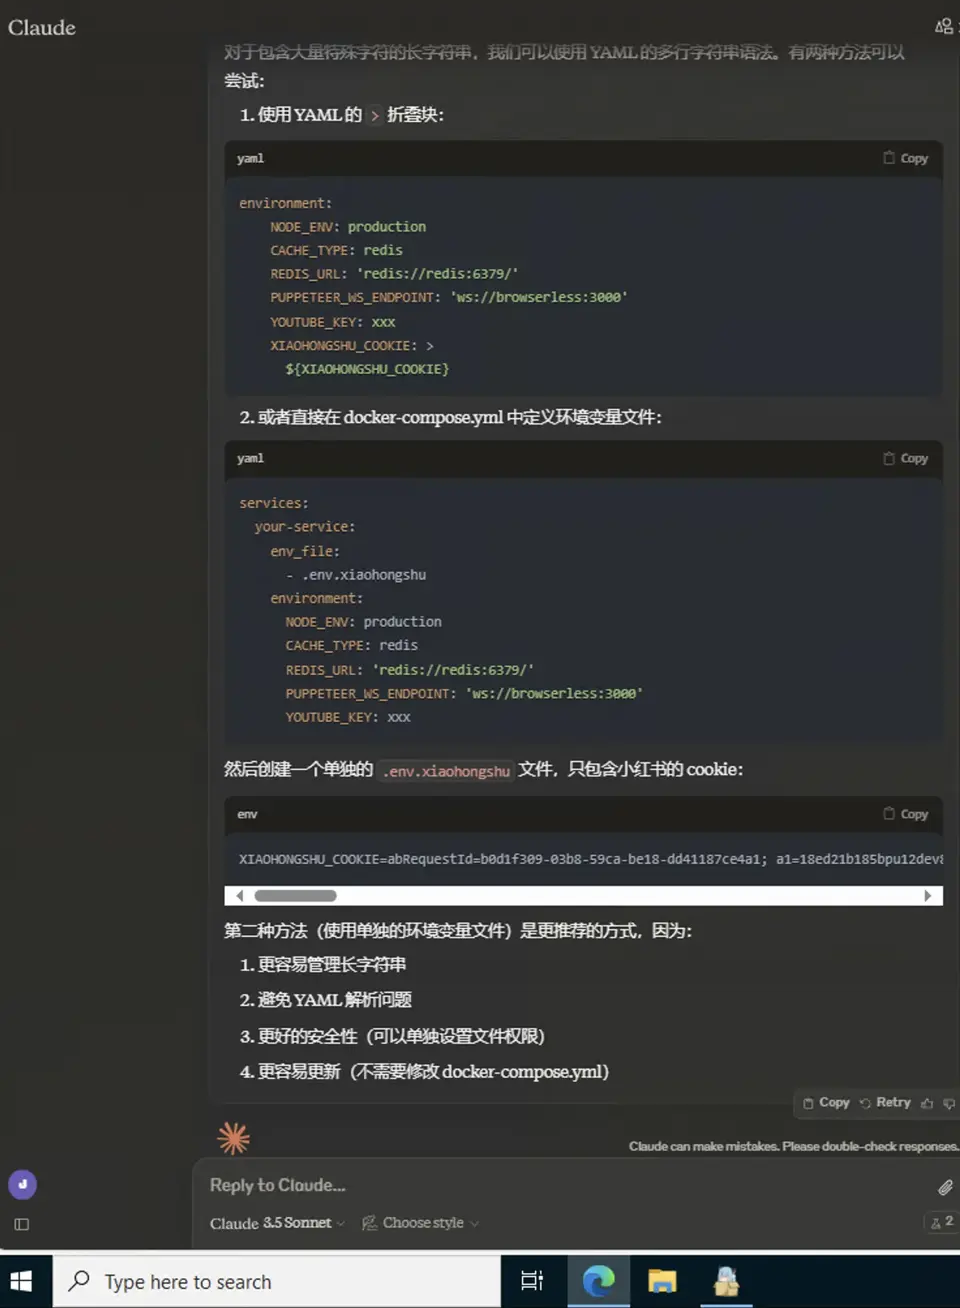The height and width of the screenshot is (1308, 960).
Task: Click list item '1. 更容易管理长字符串'
Action: 322,965
